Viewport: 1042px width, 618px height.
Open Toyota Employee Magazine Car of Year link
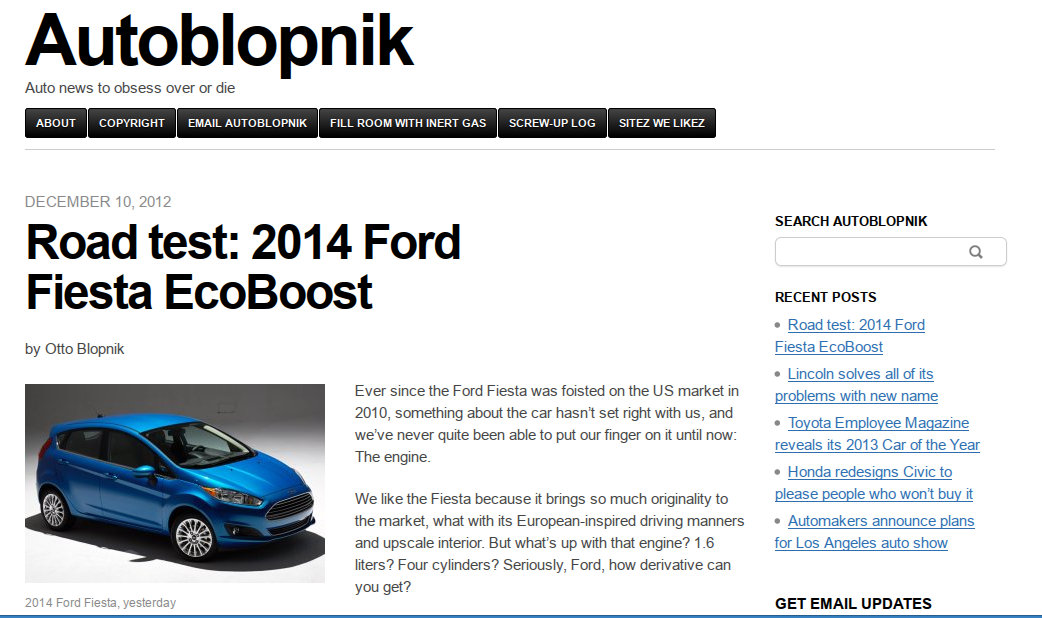pos(877,434)
